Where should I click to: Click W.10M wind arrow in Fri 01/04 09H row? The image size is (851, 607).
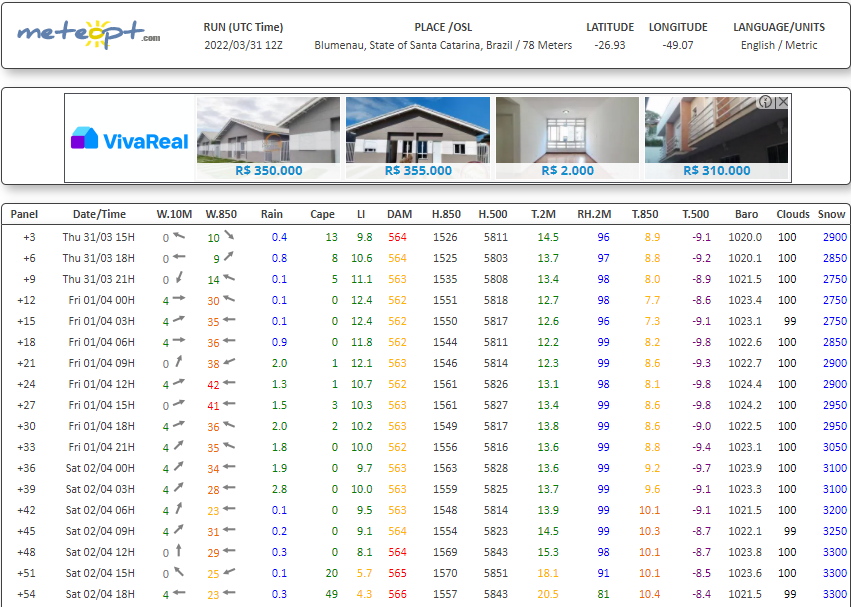(179, 361)
